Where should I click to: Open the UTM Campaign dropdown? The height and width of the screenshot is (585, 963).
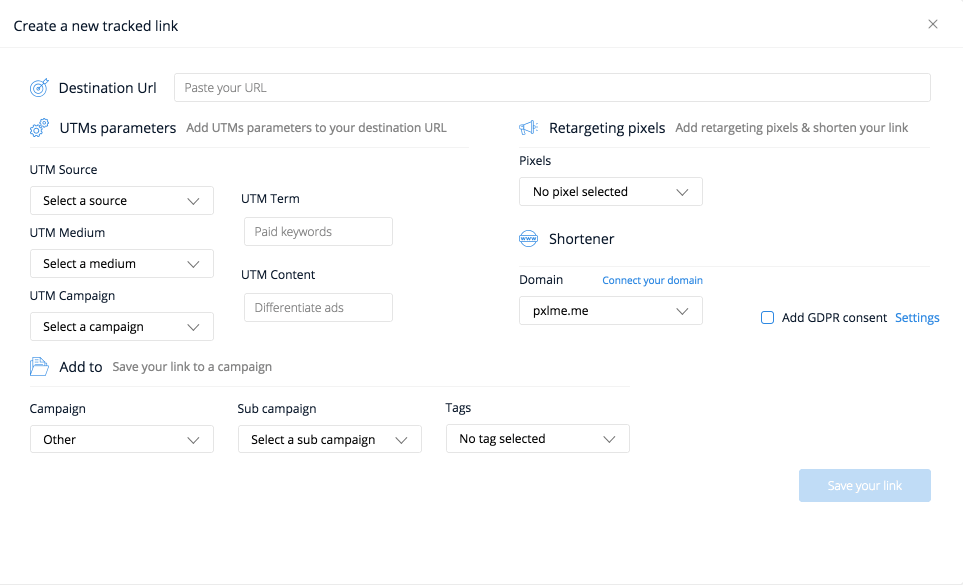tap(121, 327)
